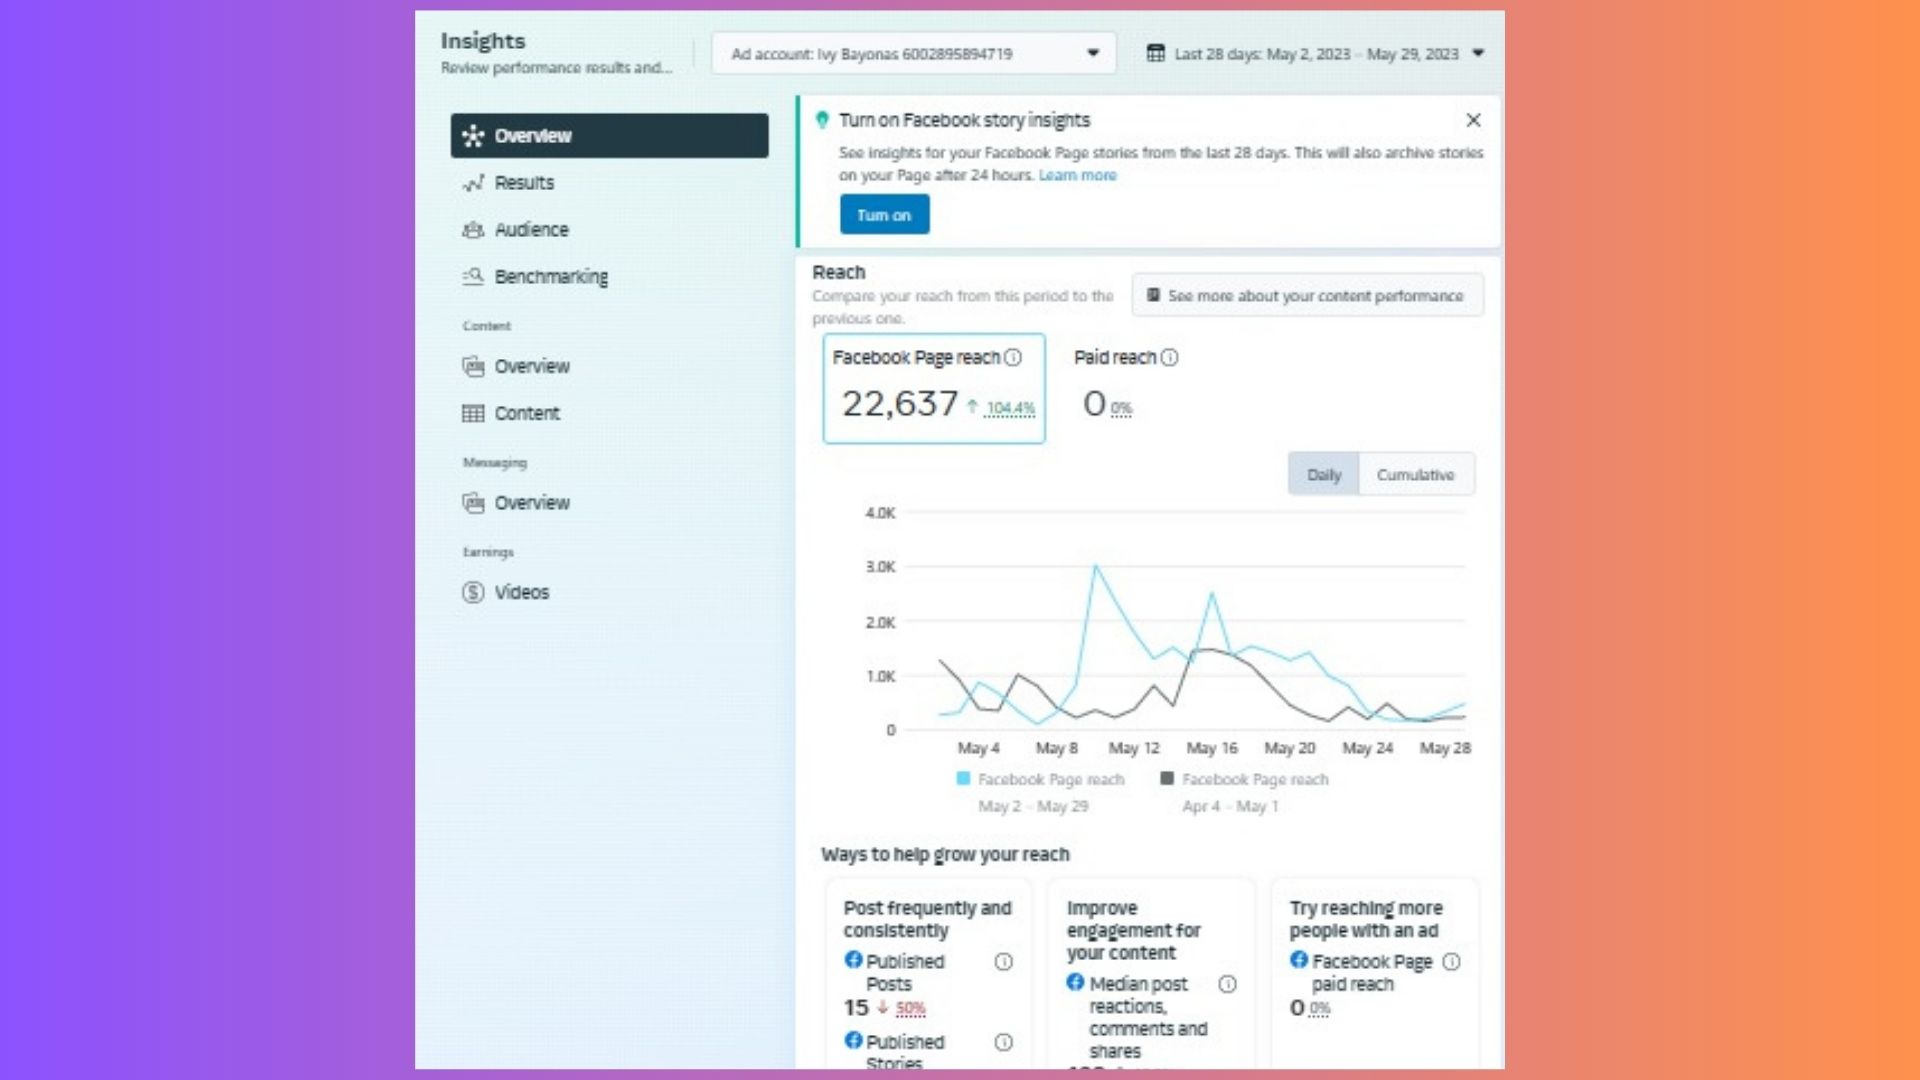The image size is (1920, 1080).
Task: Switch chart to Cumulative view
Action: pos(1415,475)
